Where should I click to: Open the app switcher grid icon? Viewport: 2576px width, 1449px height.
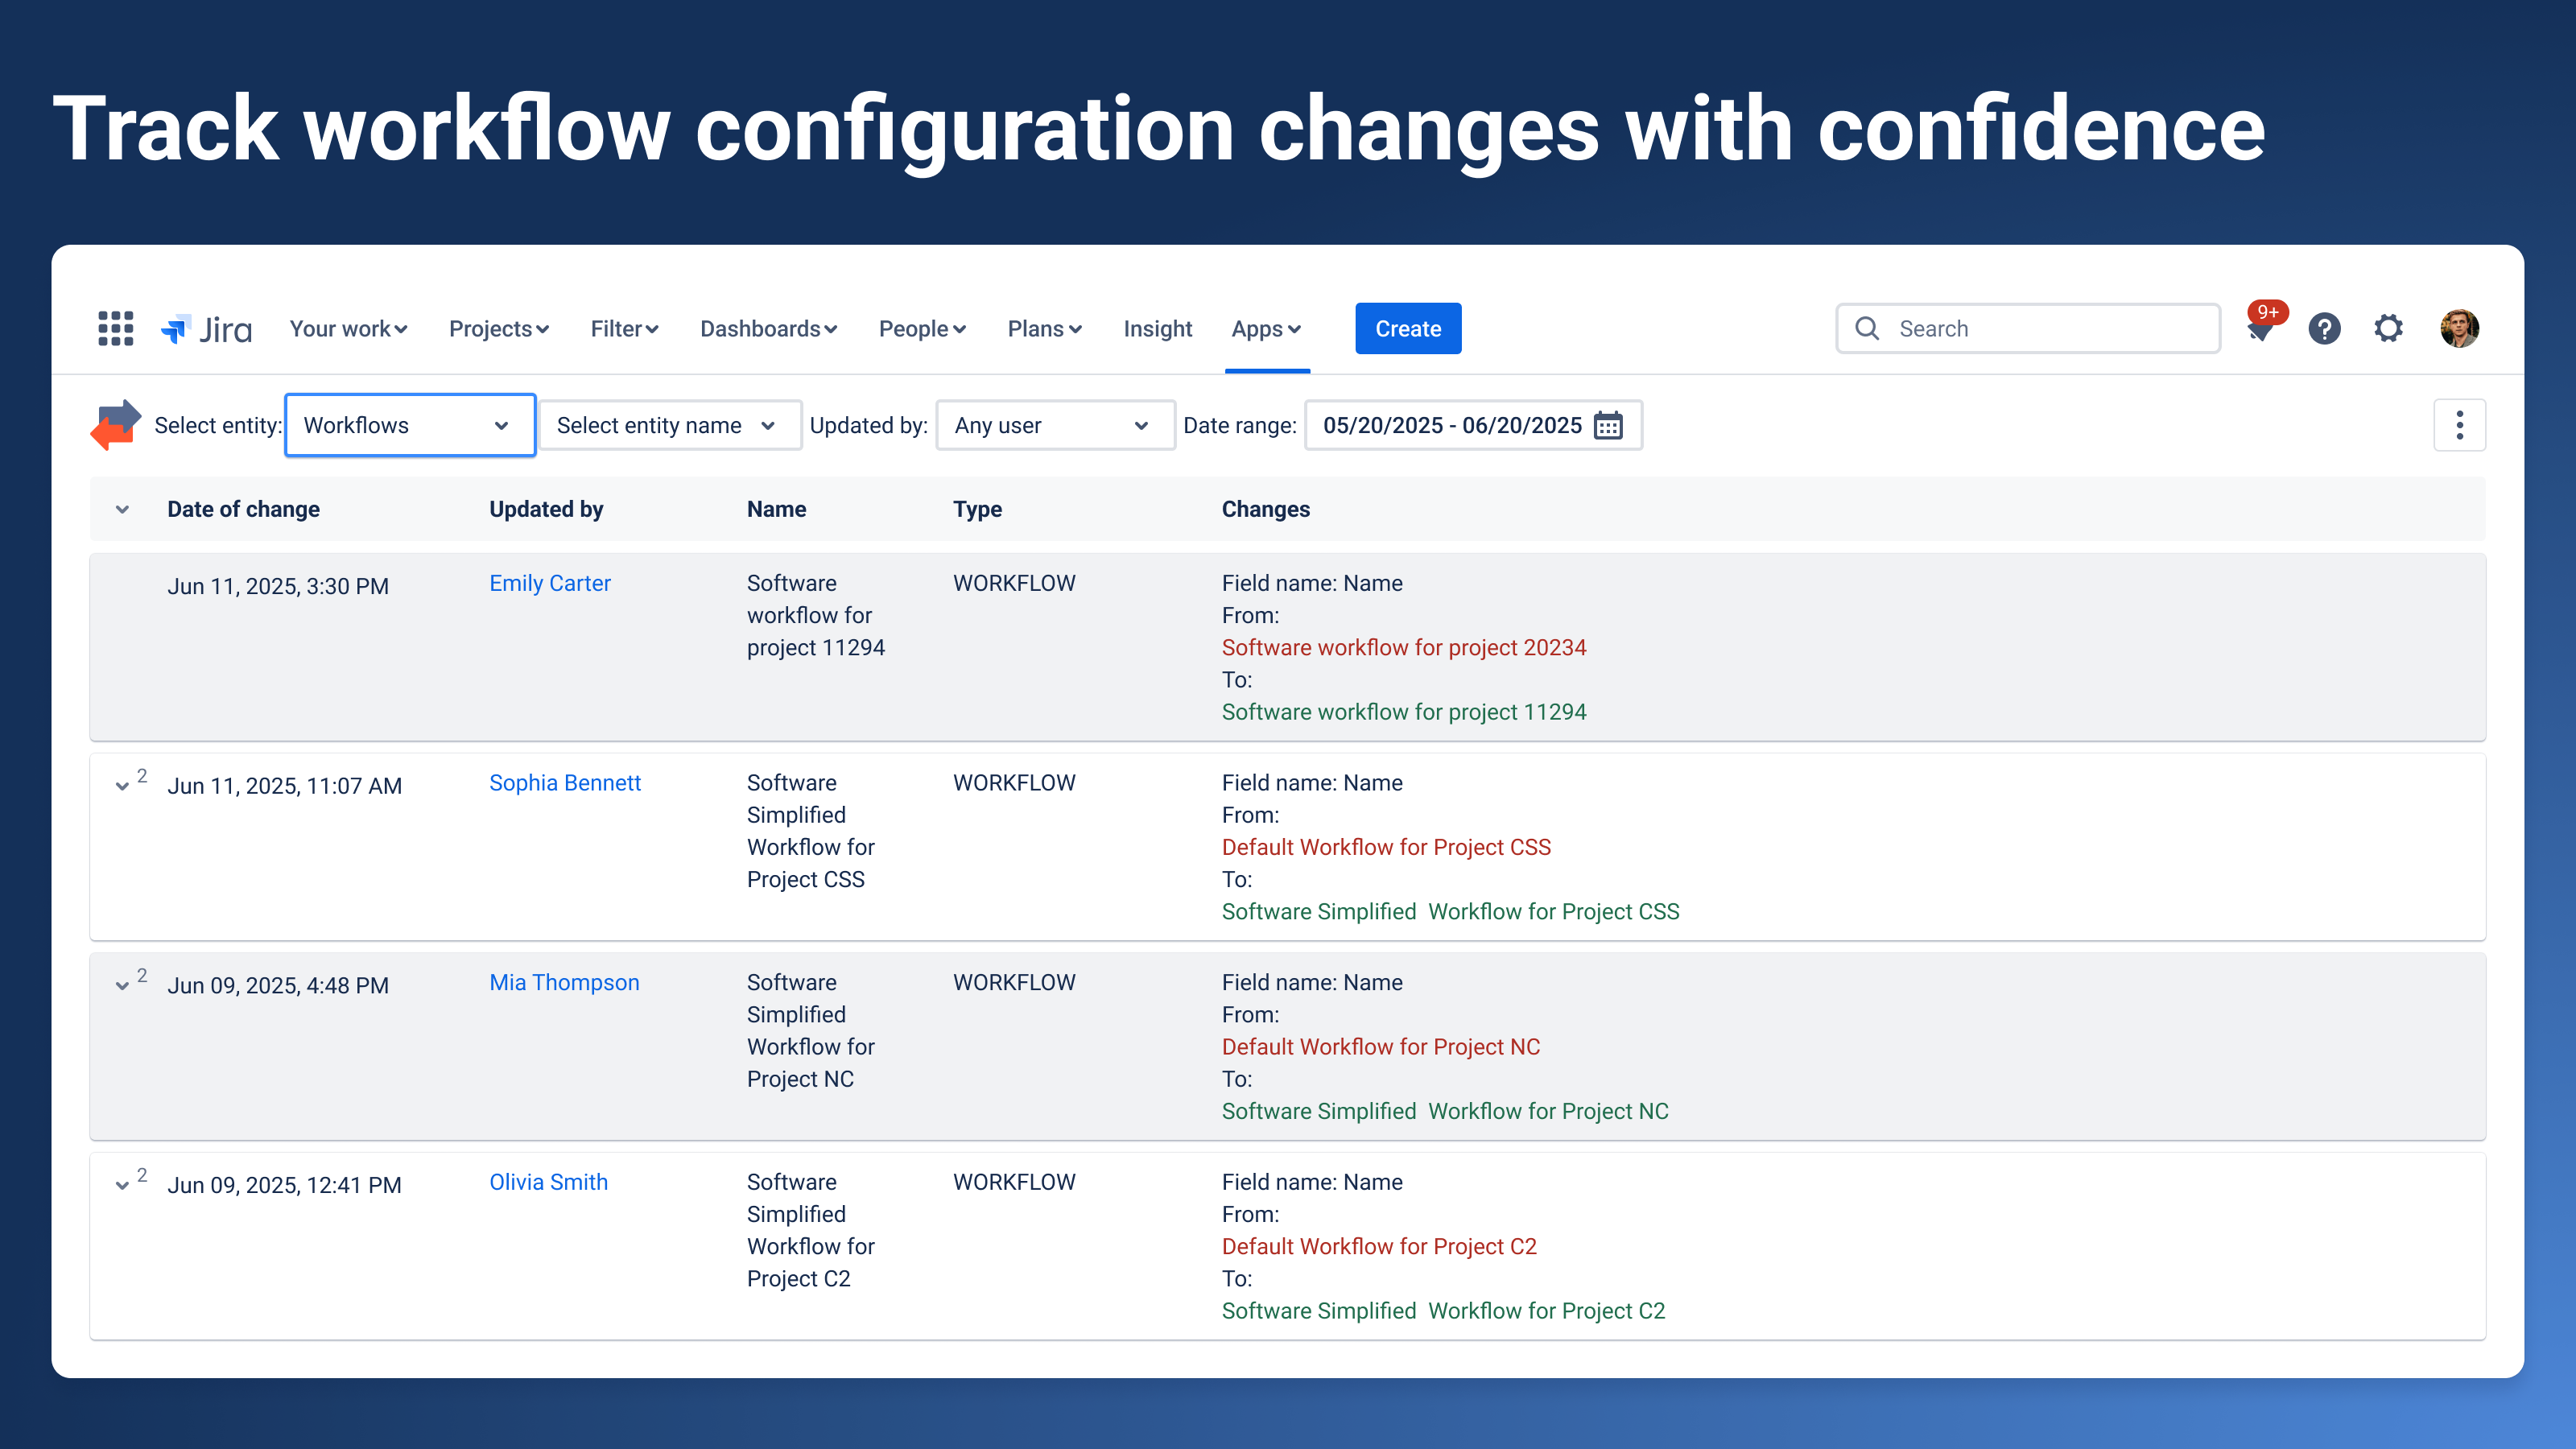[x=116, y=328]
